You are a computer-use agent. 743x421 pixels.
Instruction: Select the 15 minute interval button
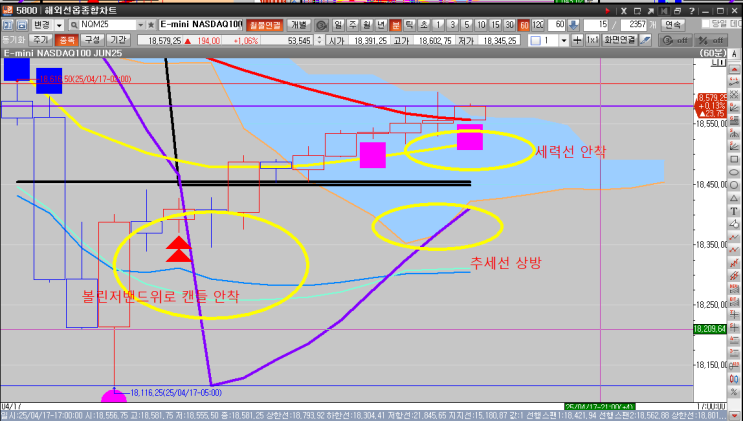click(x=495, y=25)
